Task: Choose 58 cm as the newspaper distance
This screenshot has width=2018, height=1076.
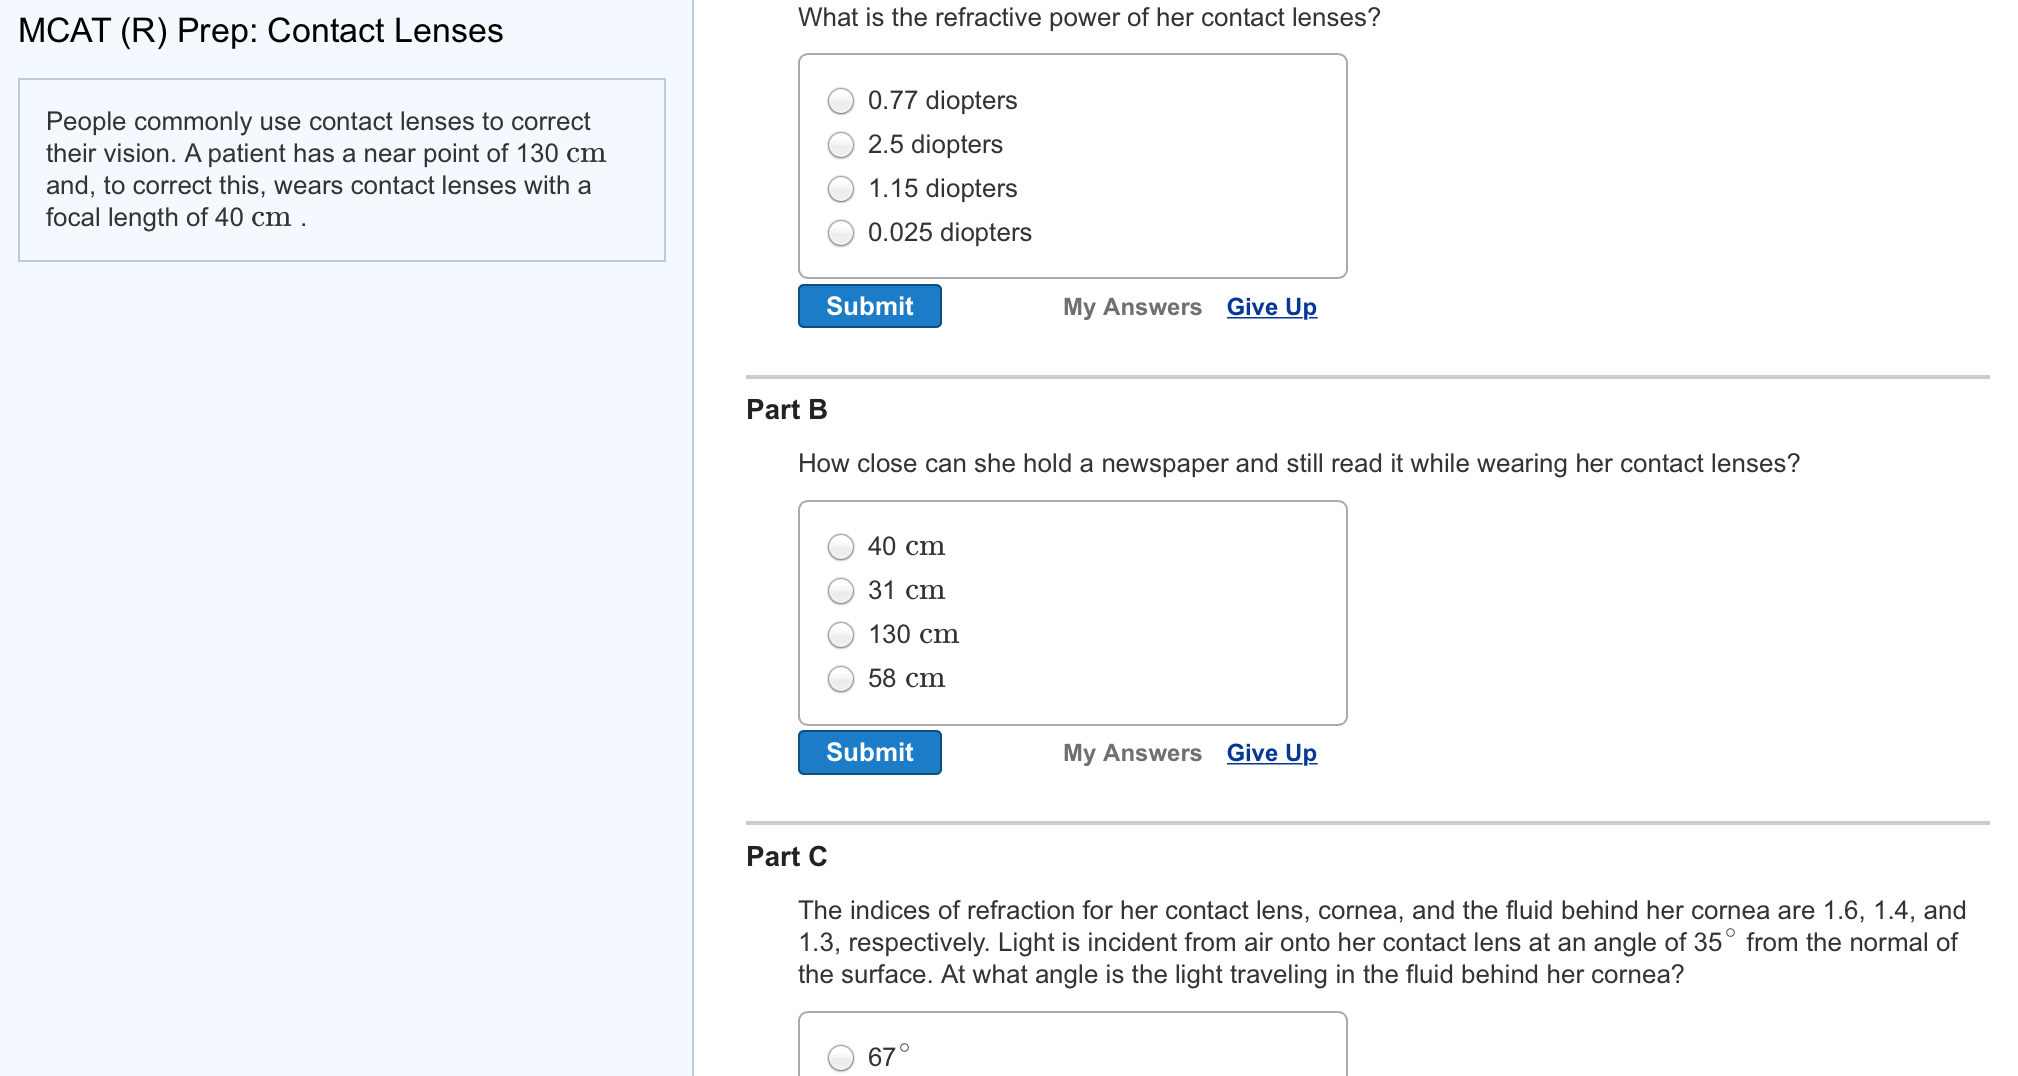Action: click(x=840, y=679)
